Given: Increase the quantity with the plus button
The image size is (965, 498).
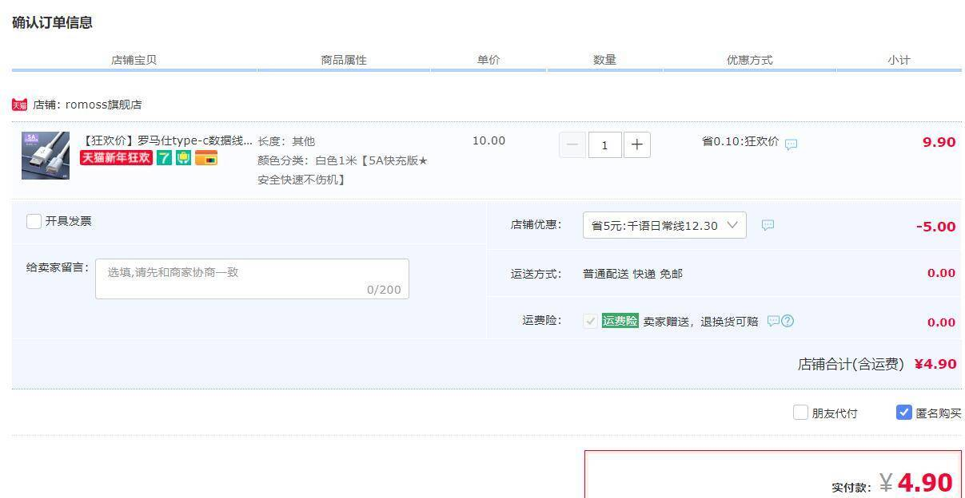Looking at the screenshot, I should pyautogui.click(x=636, y=145).
